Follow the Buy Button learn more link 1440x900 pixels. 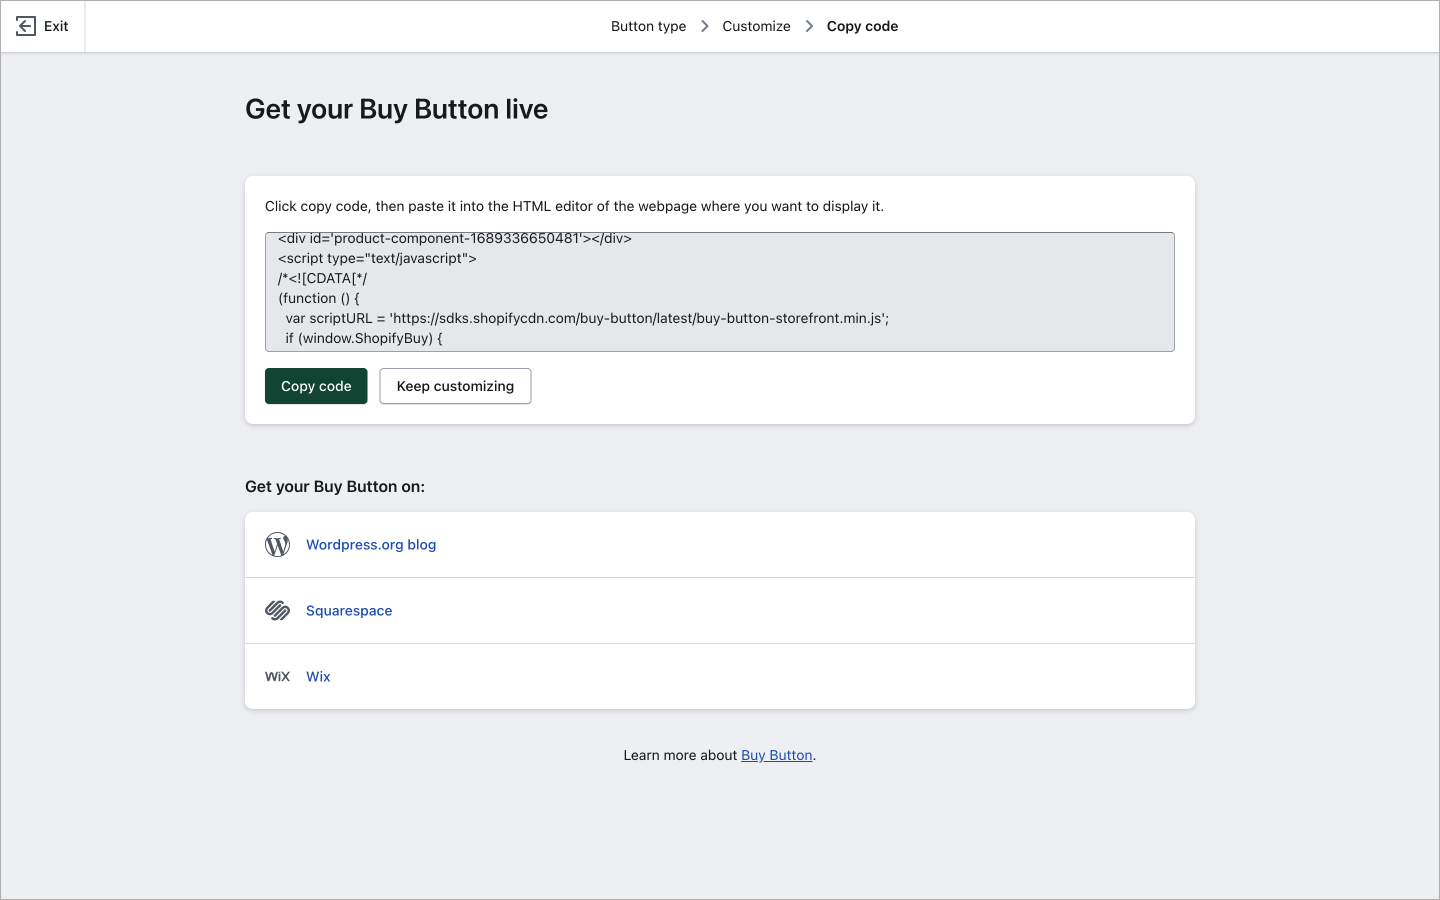(x=776, y=755)
